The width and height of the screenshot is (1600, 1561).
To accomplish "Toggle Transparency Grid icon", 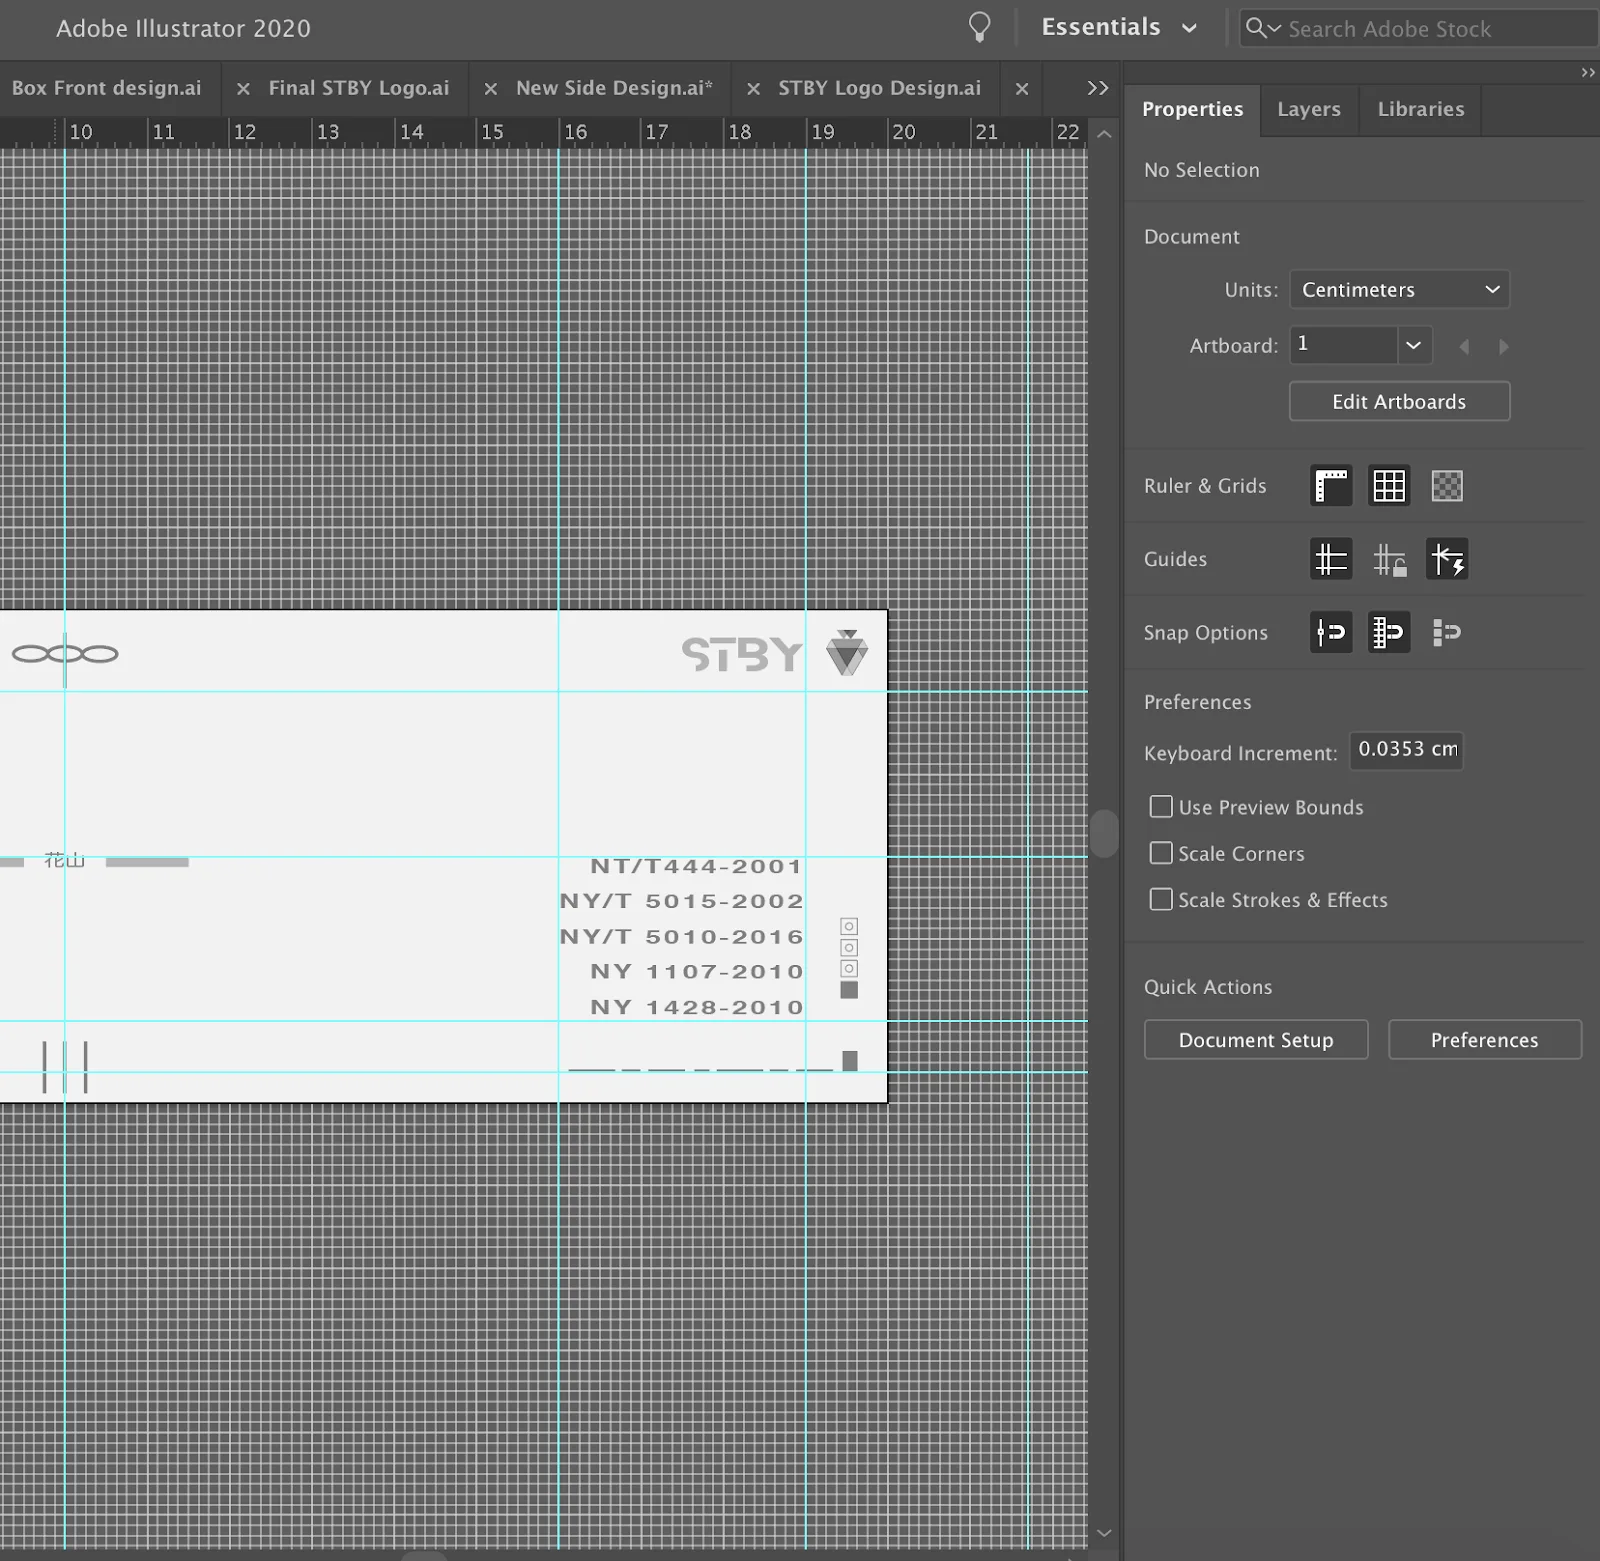I will tap(1447, 486).
